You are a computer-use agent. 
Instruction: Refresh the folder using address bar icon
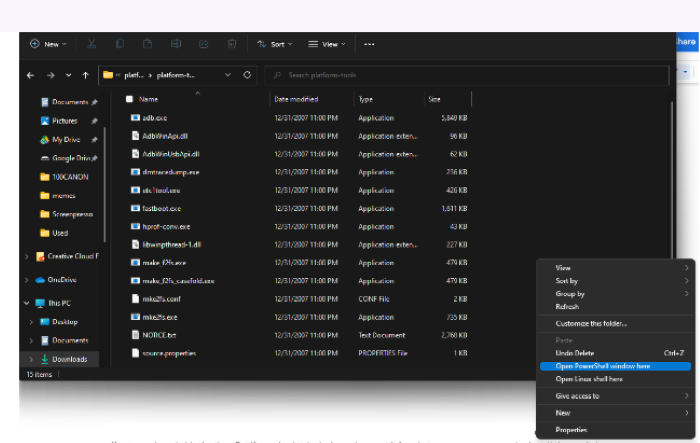[x=248, y=75]
